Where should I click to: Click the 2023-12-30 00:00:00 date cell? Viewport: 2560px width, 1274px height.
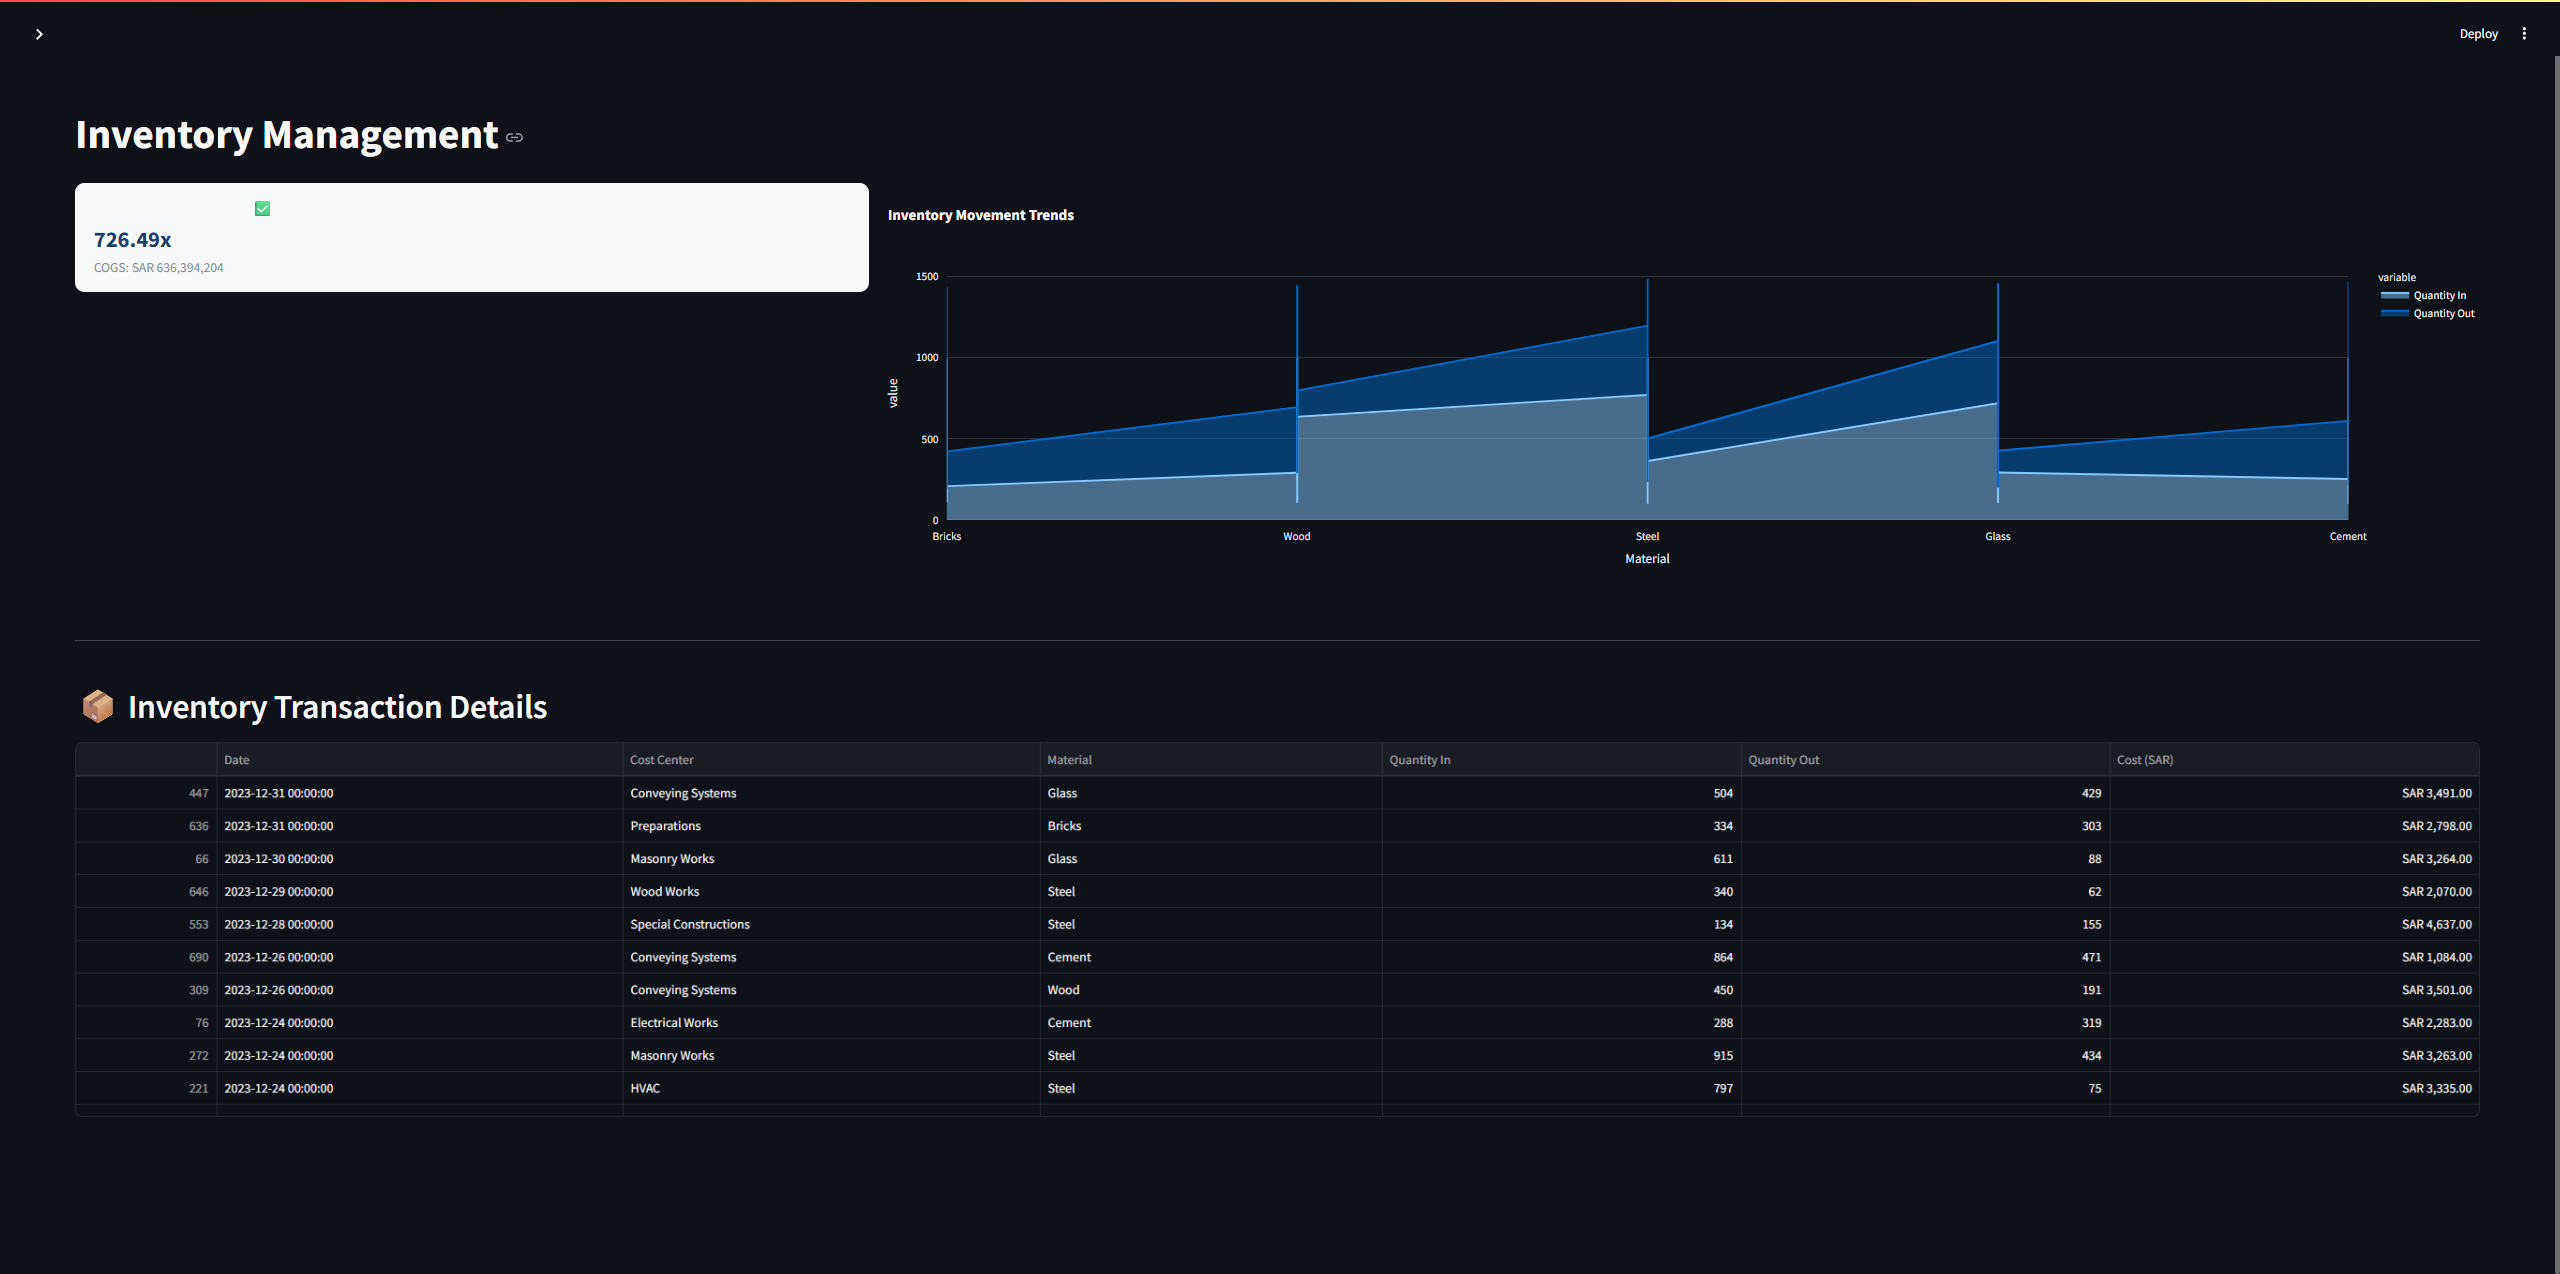419,859
